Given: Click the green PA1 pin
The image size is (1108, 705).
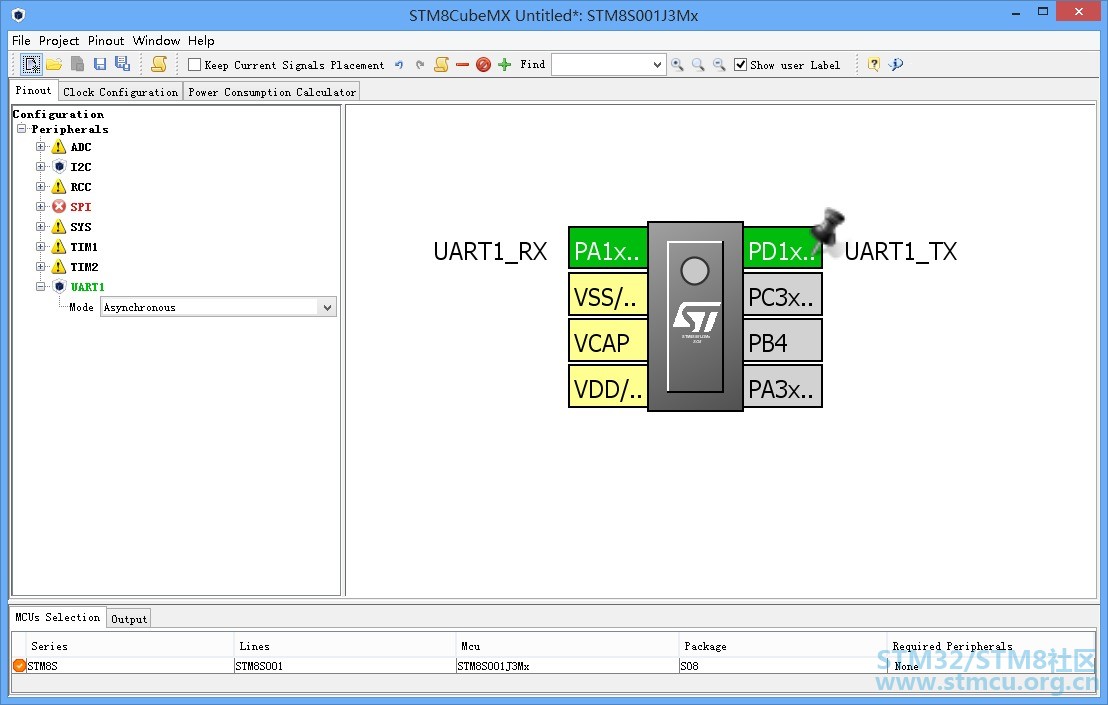Looking at the screenshot, I should [608, 250].
